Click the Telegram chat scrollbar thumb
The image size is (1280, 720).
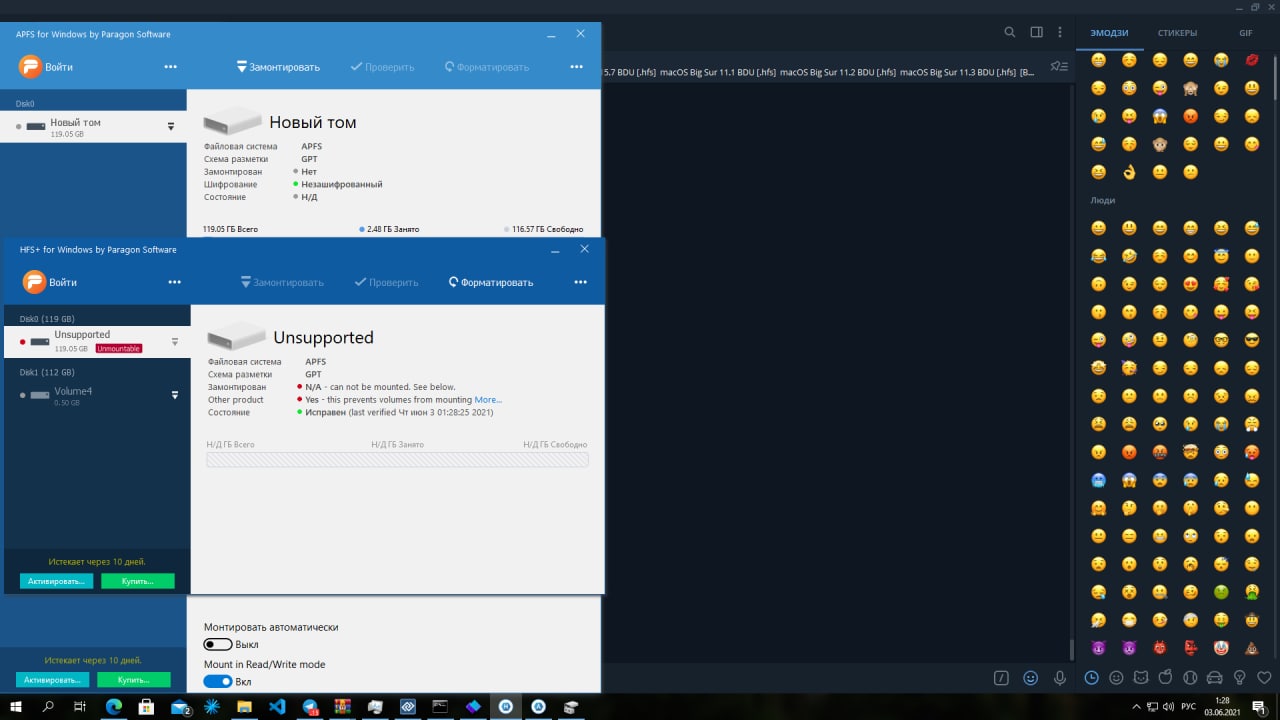(x=1071, y=649)
